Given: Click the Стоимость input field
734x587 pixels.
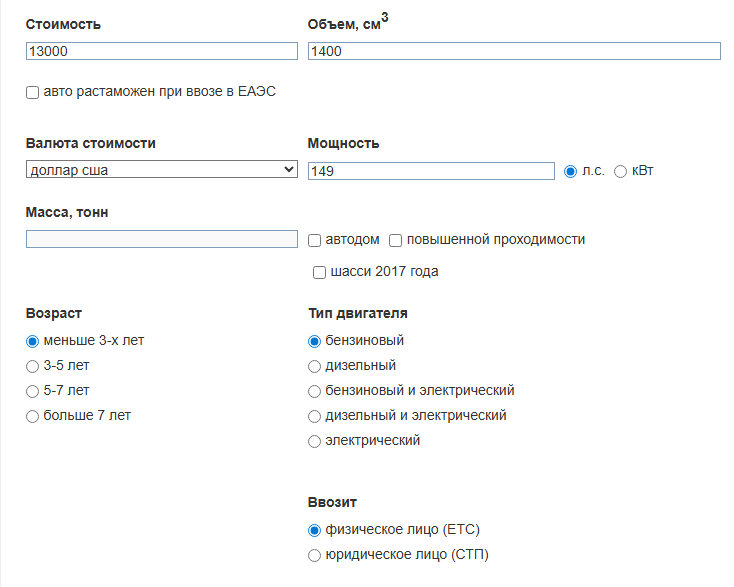Looking at the screenshot, I should [x=161, y=51].
